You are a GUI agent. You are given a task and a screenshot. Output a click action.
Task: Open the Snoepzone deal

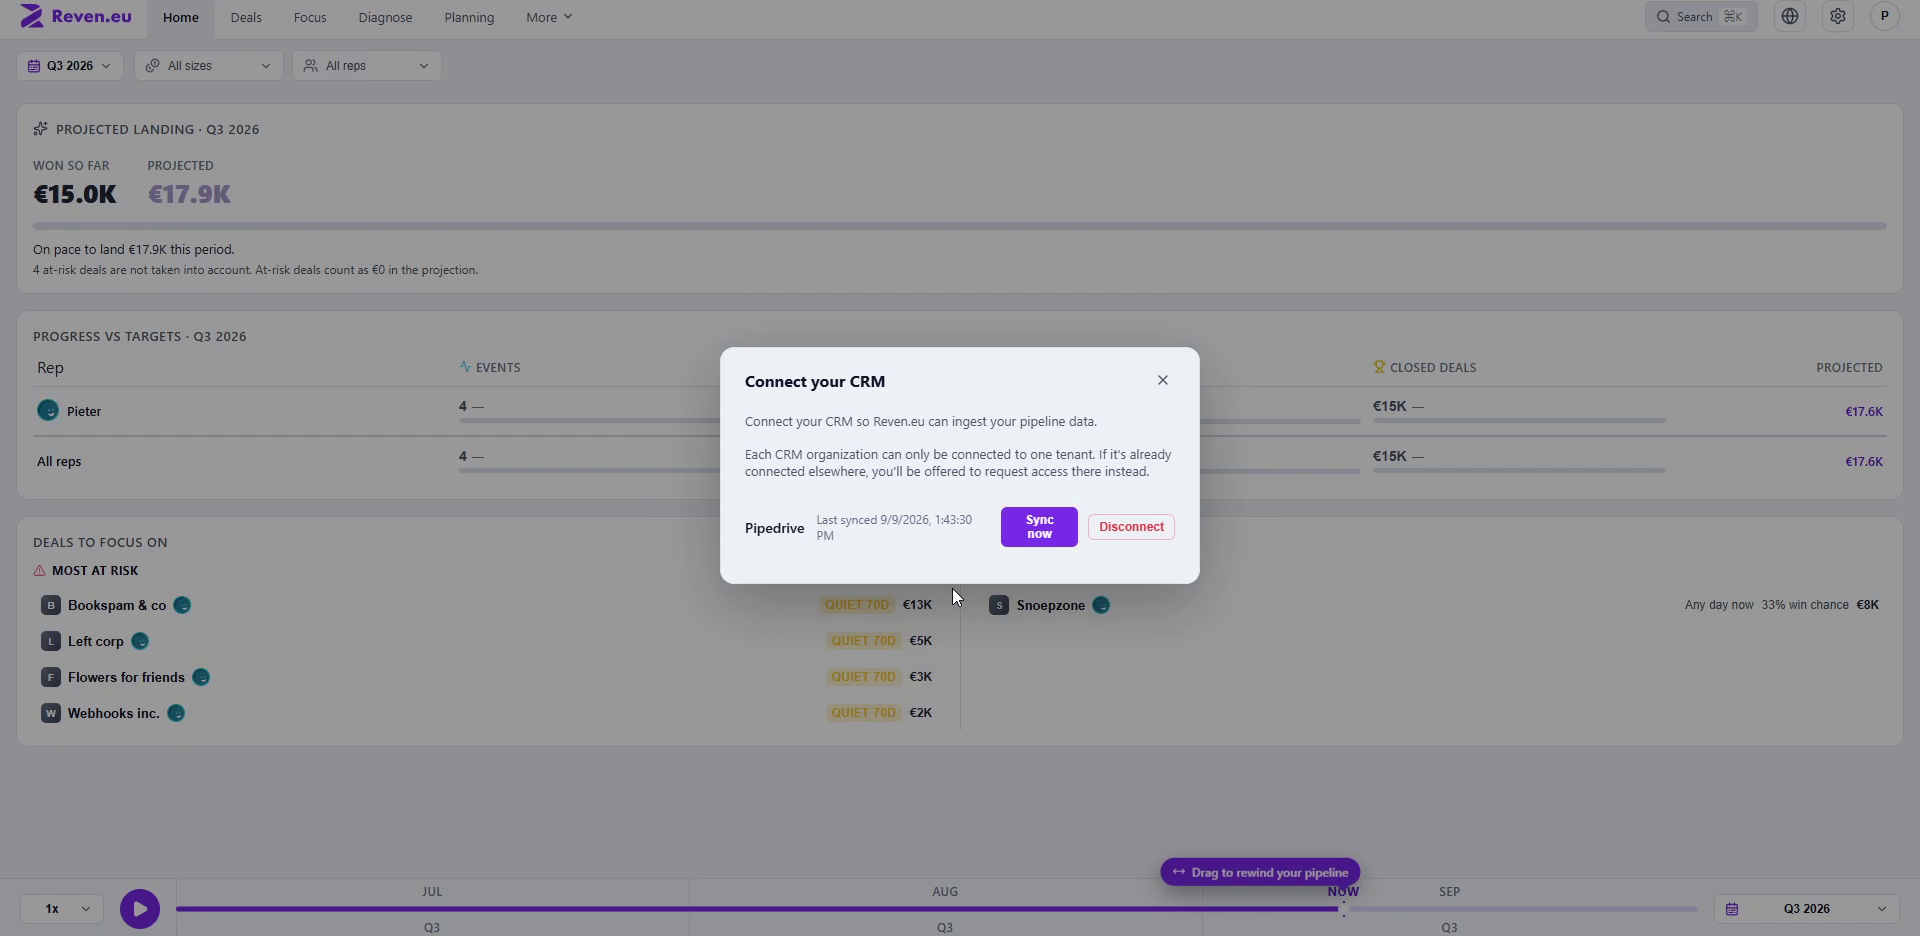(x=1051, y=605)
